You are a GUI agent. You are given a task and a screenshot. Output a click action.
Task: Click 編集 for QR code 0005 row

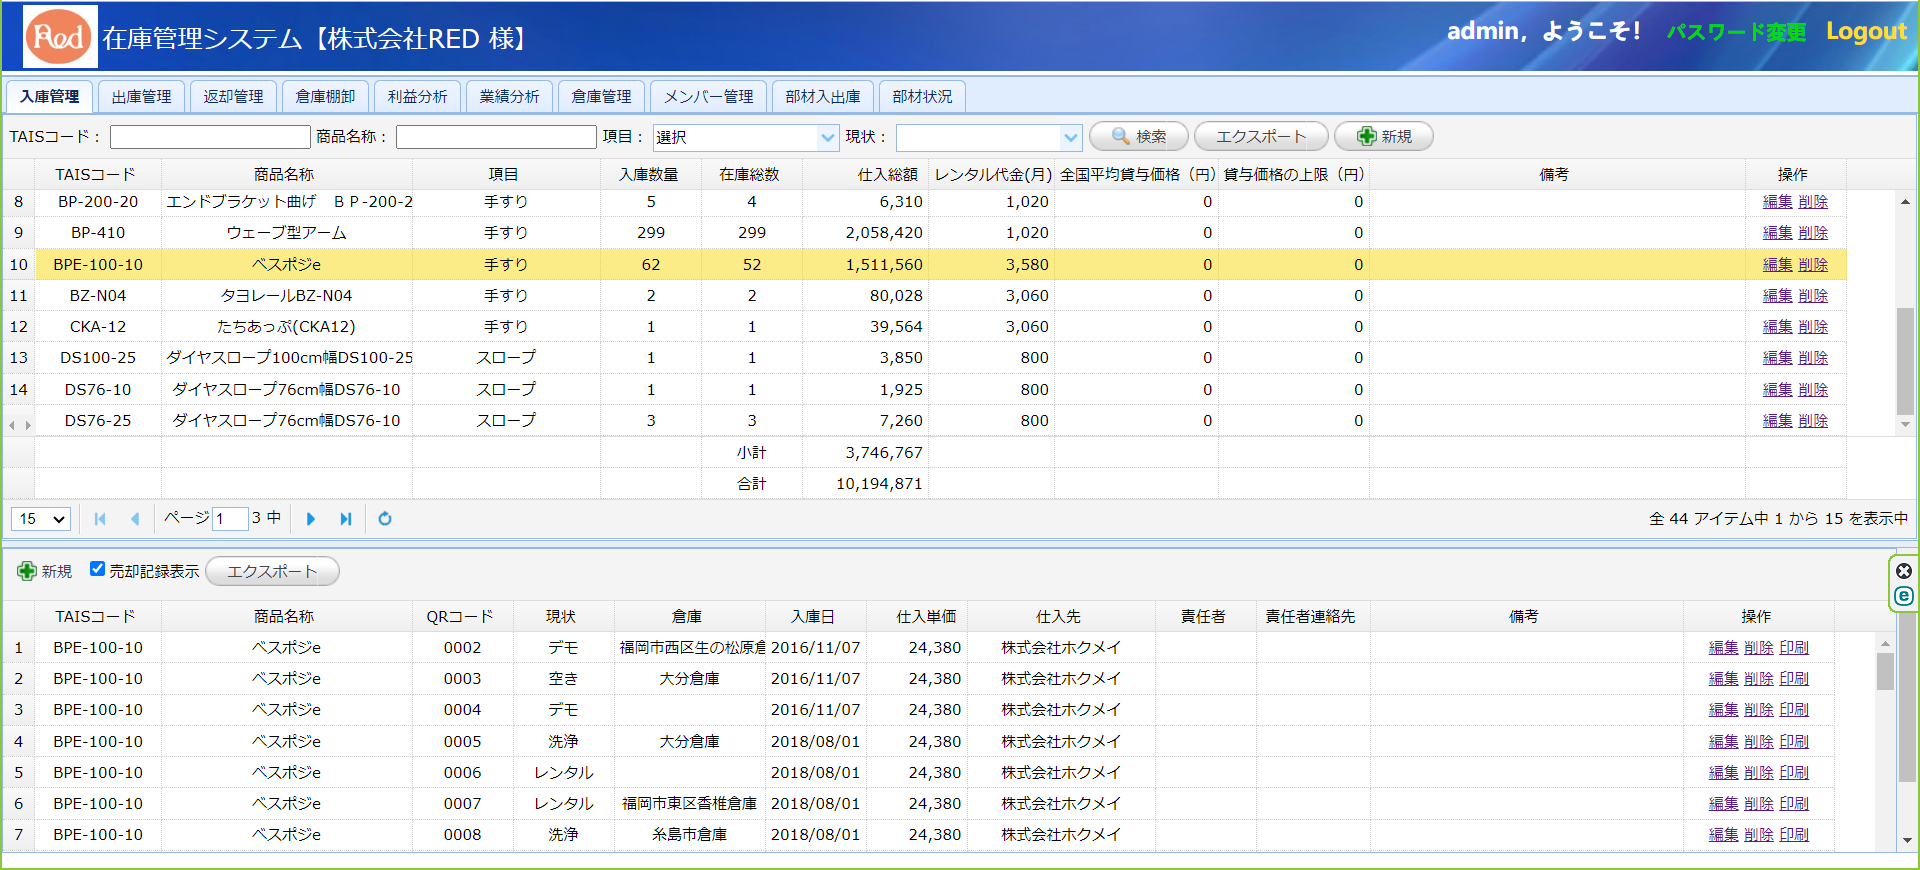[1723, 742]
